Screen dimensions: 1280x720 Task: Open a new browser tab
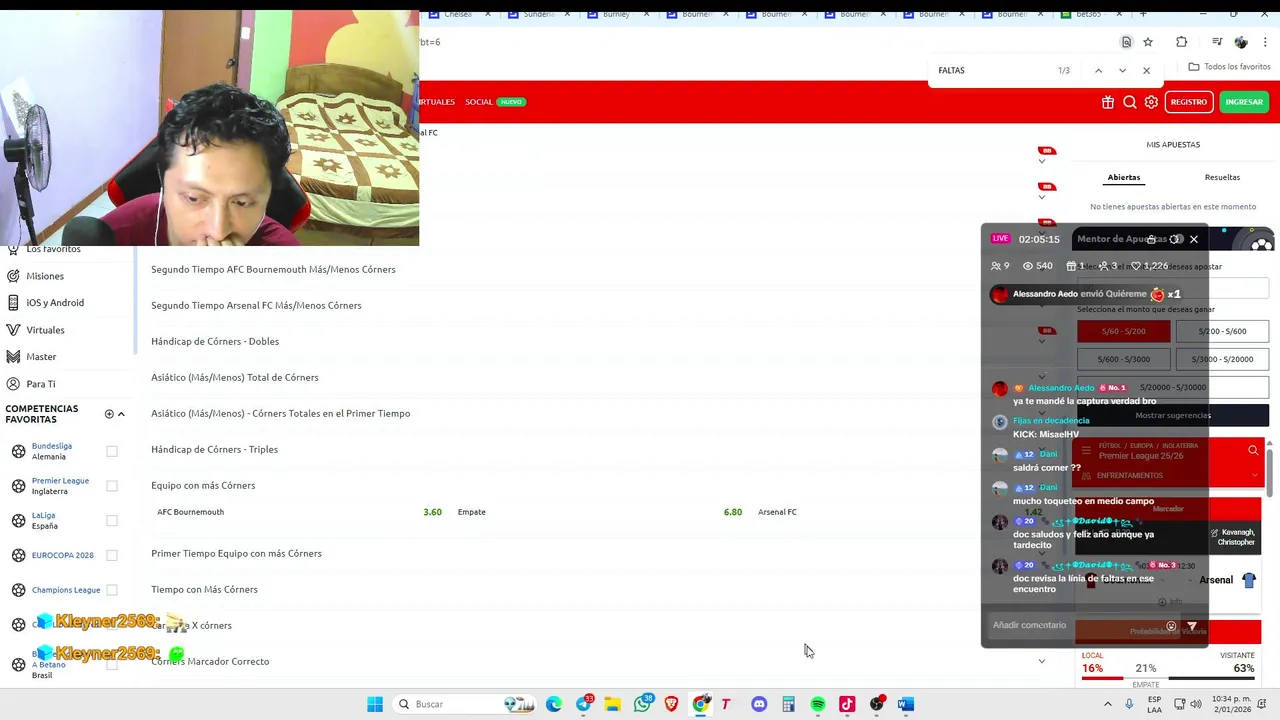point(1143,14)
